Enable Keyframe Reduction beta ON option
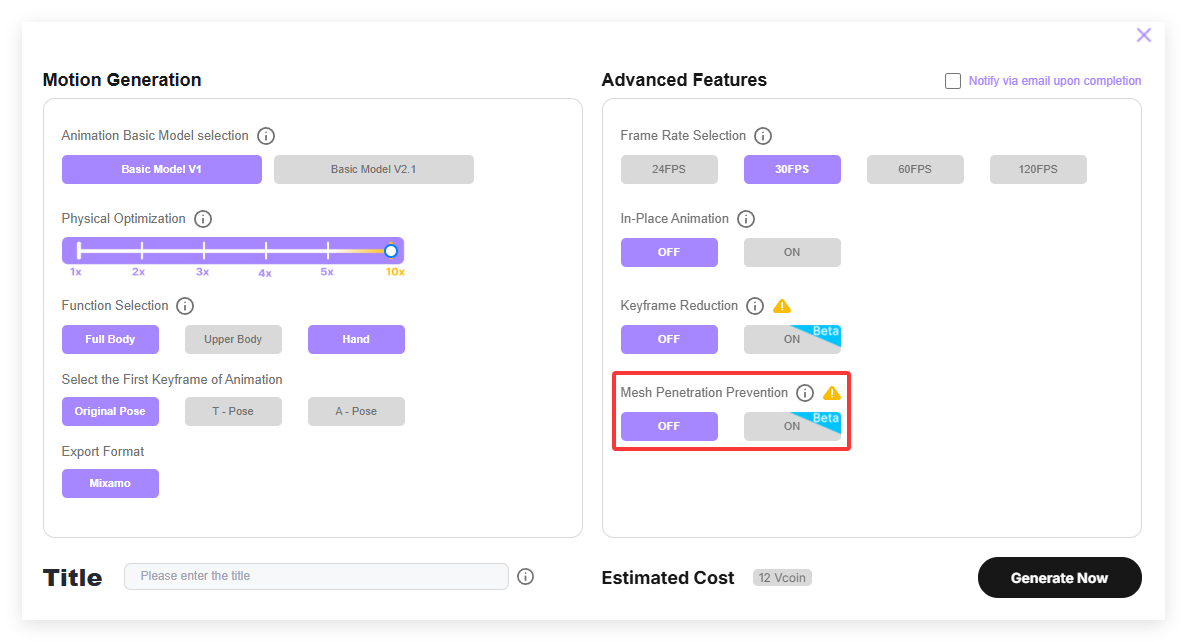This screenshot has height=642, width=1187. [792, 339]
